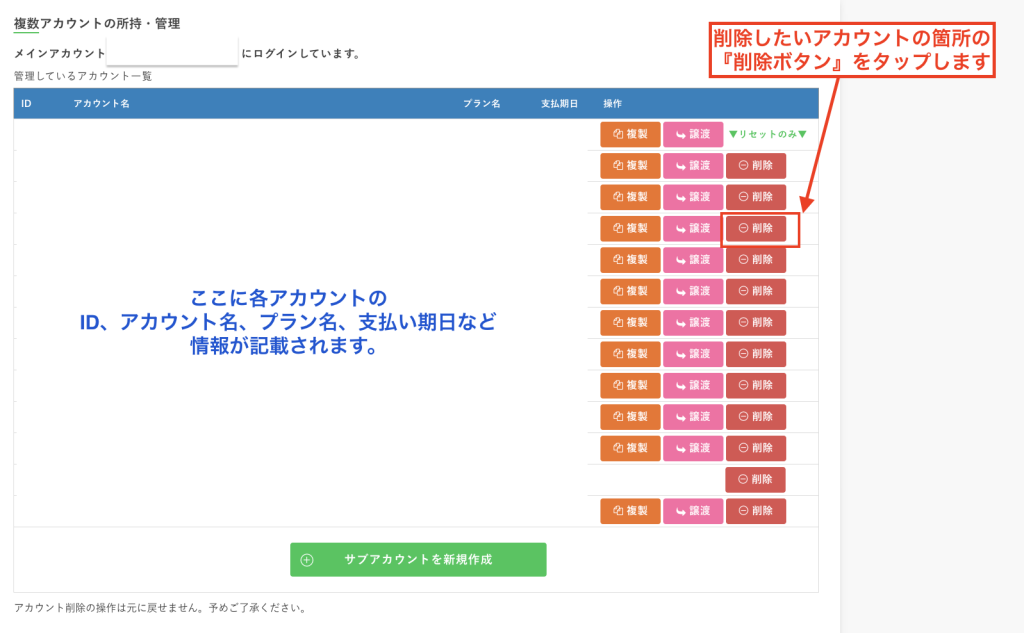Viewport: 1024px width, 633px height.
Task: Click the ID column header
Action: coord(26,104)
